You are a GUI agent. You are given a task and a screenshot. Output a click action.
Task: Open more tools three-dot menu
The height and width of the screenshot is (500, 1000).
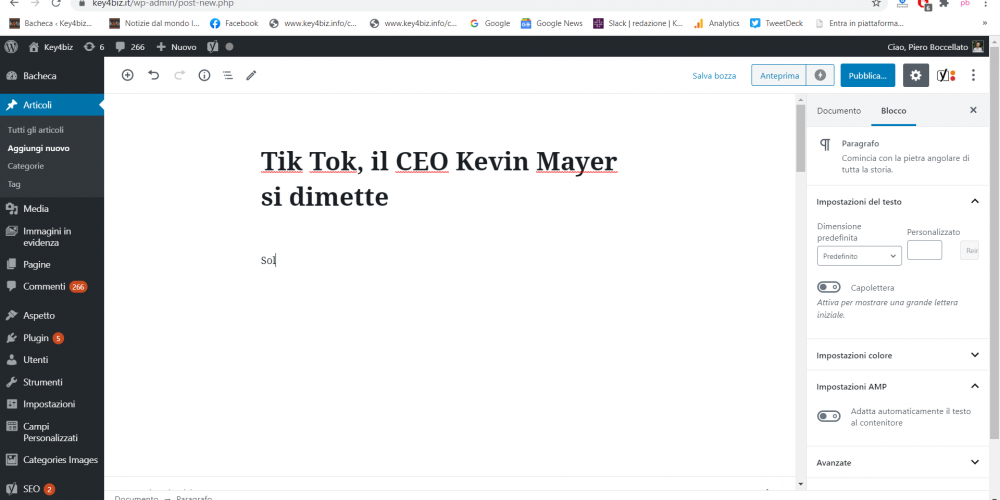[x=973, y=75]
